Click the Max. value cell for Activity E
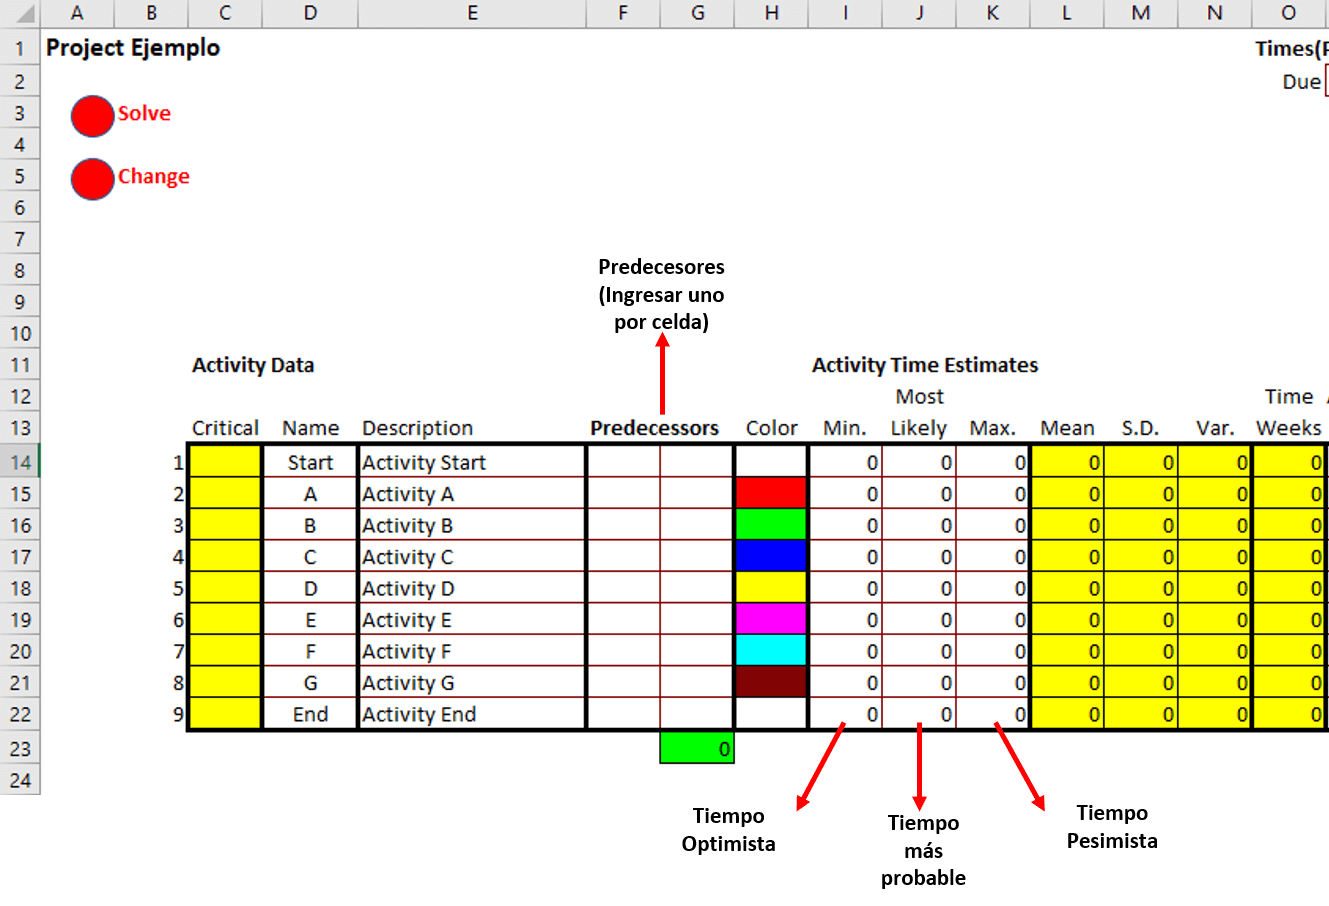The height and width of the screenshot is (906, 1329). (993, 619)
